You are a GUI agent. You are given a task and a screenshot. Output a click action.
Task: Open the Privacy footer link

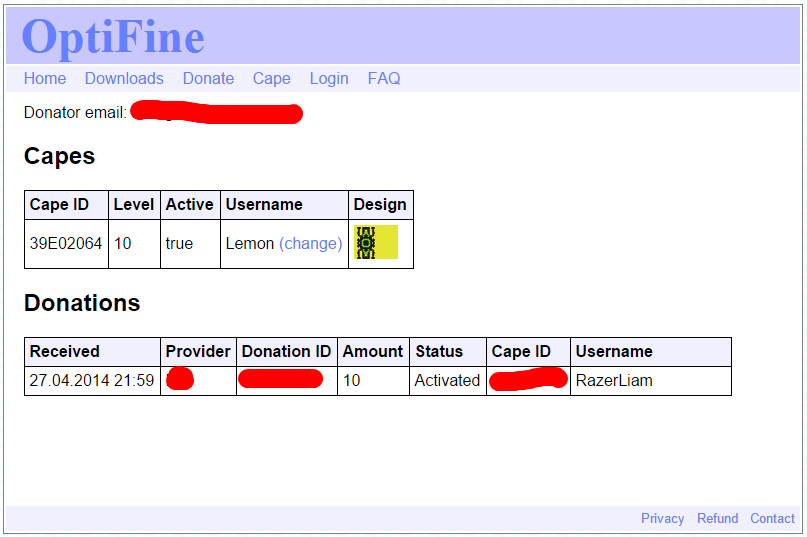pos(662,518)
